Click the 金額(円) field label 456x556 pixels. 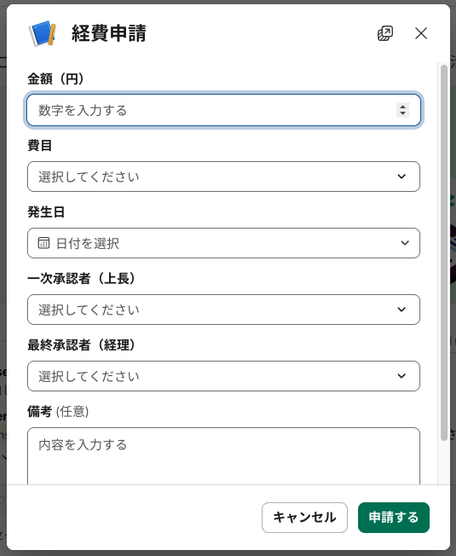(x=56, y=79)
